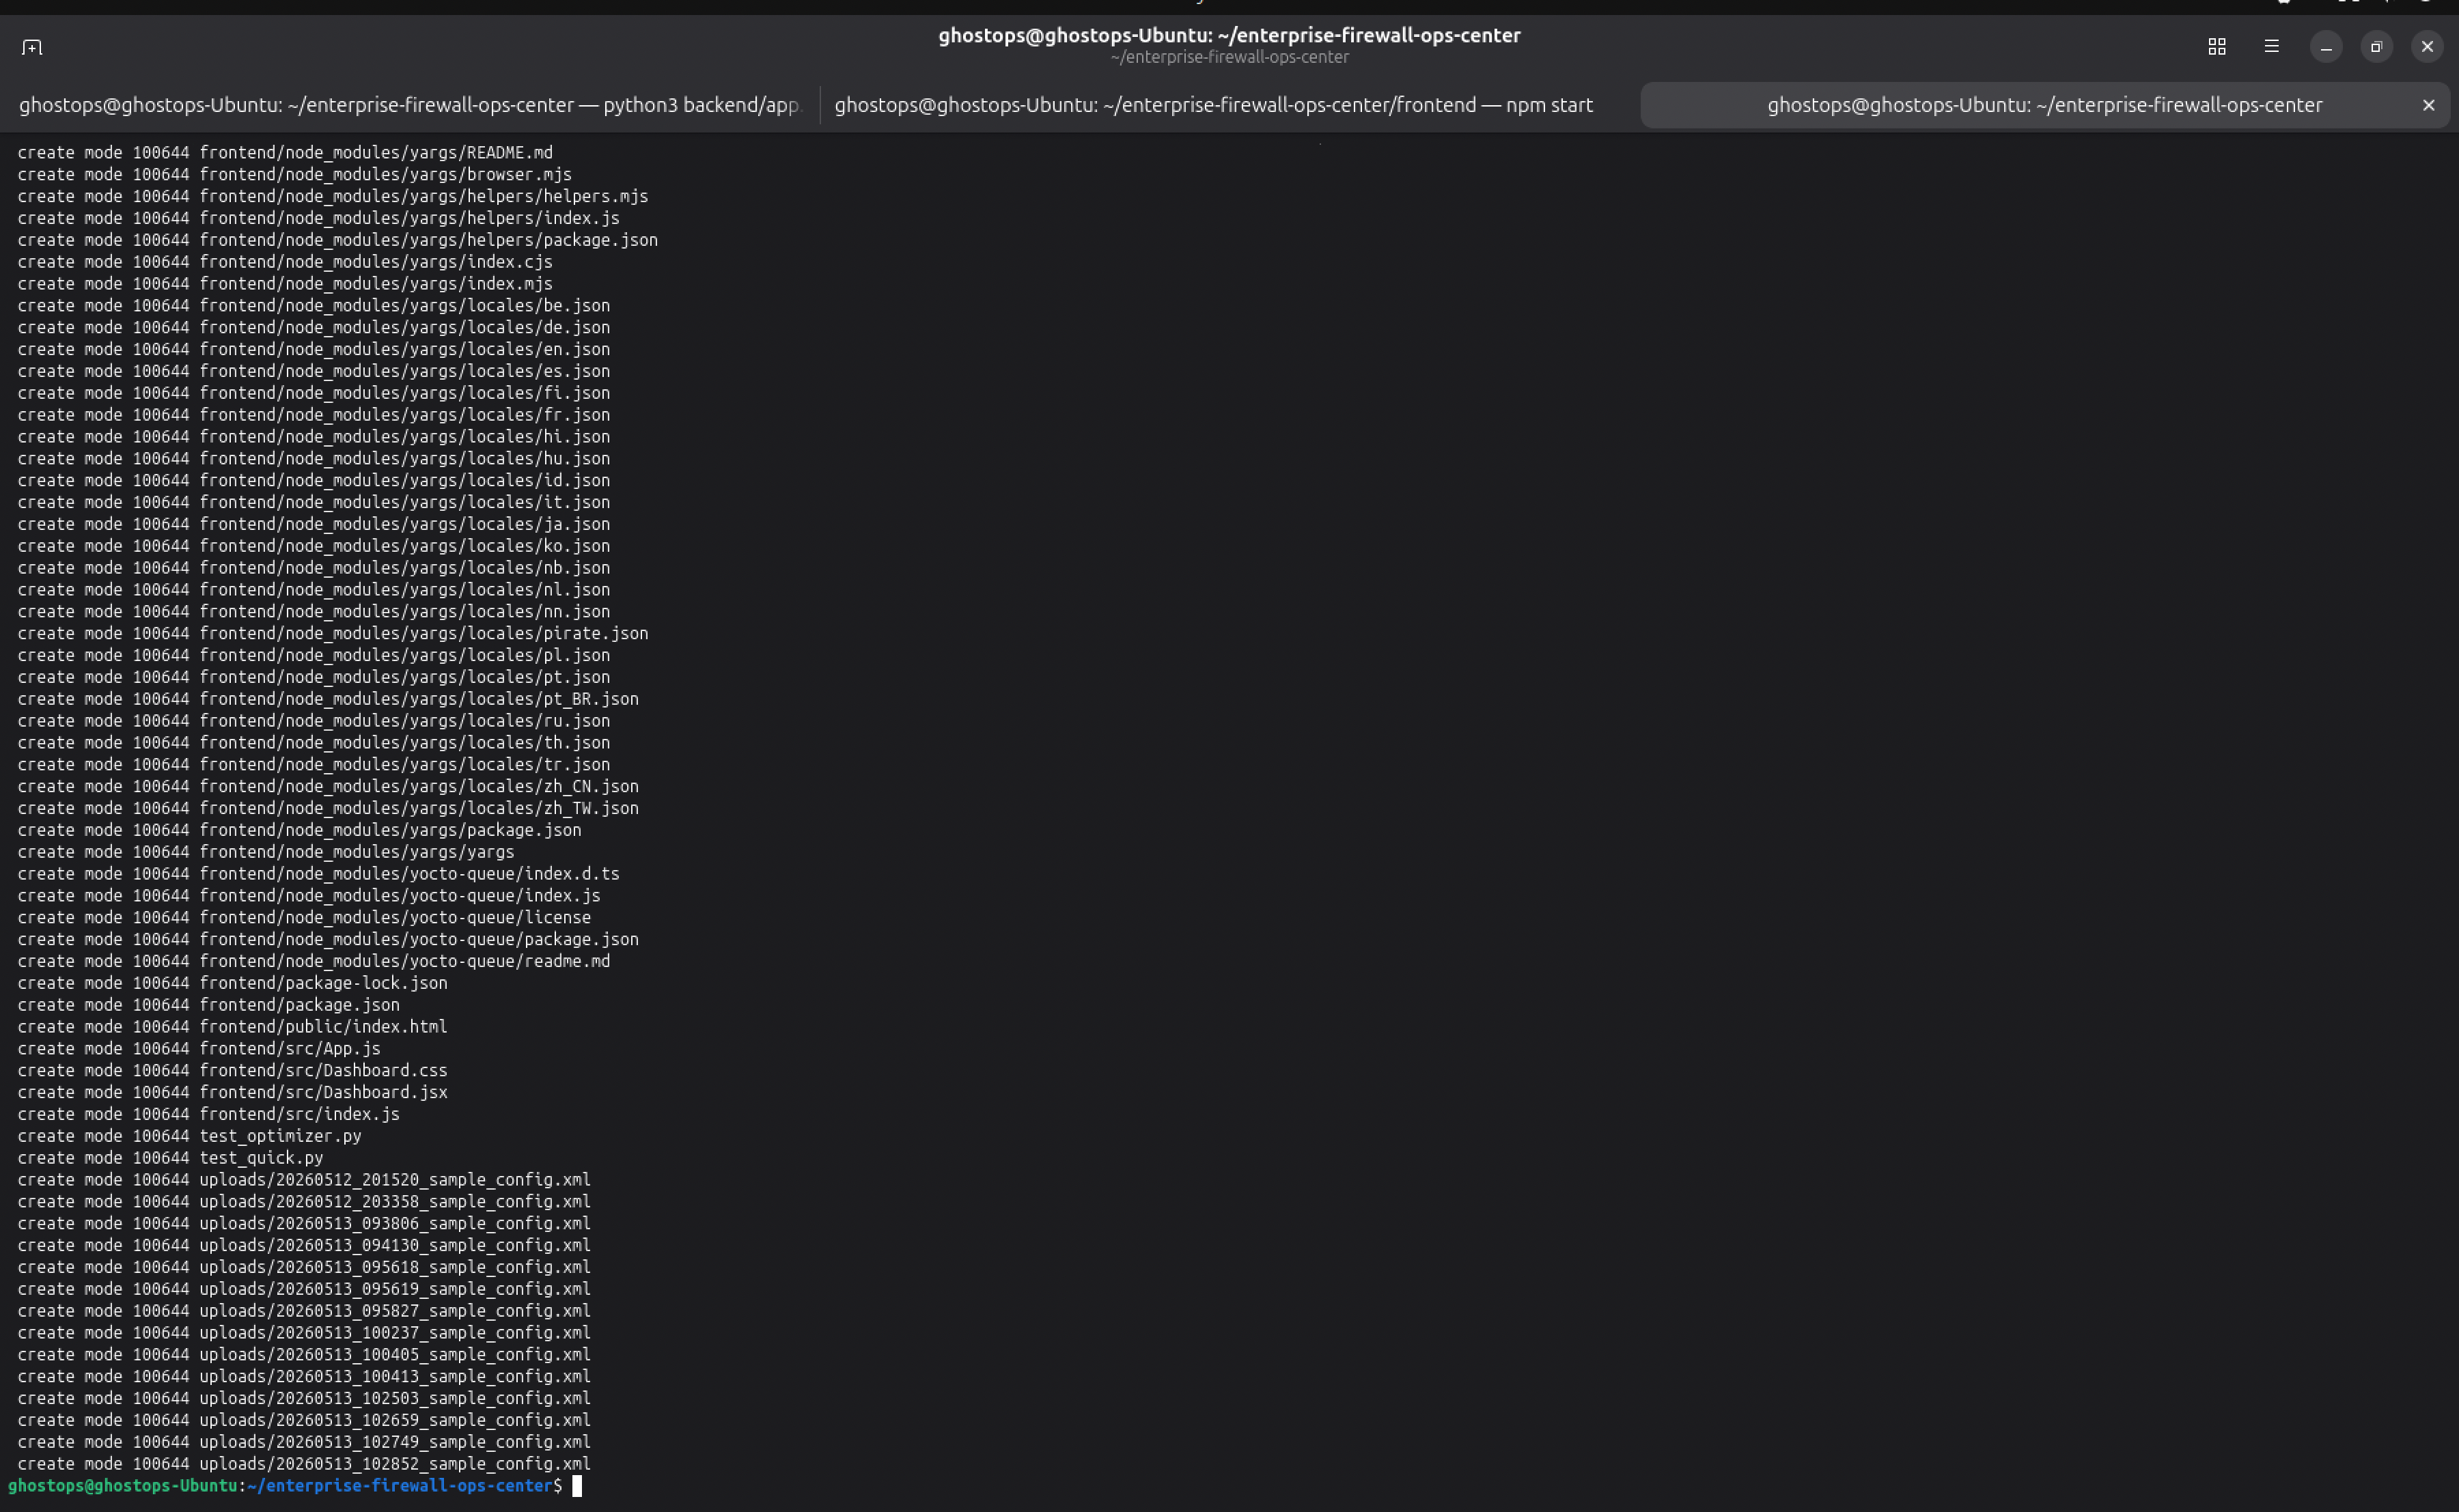Click line frontend/src/index.js
Viewport: 2459px width, 1512px height.
pyautogui.click(x=209, y=1115)
